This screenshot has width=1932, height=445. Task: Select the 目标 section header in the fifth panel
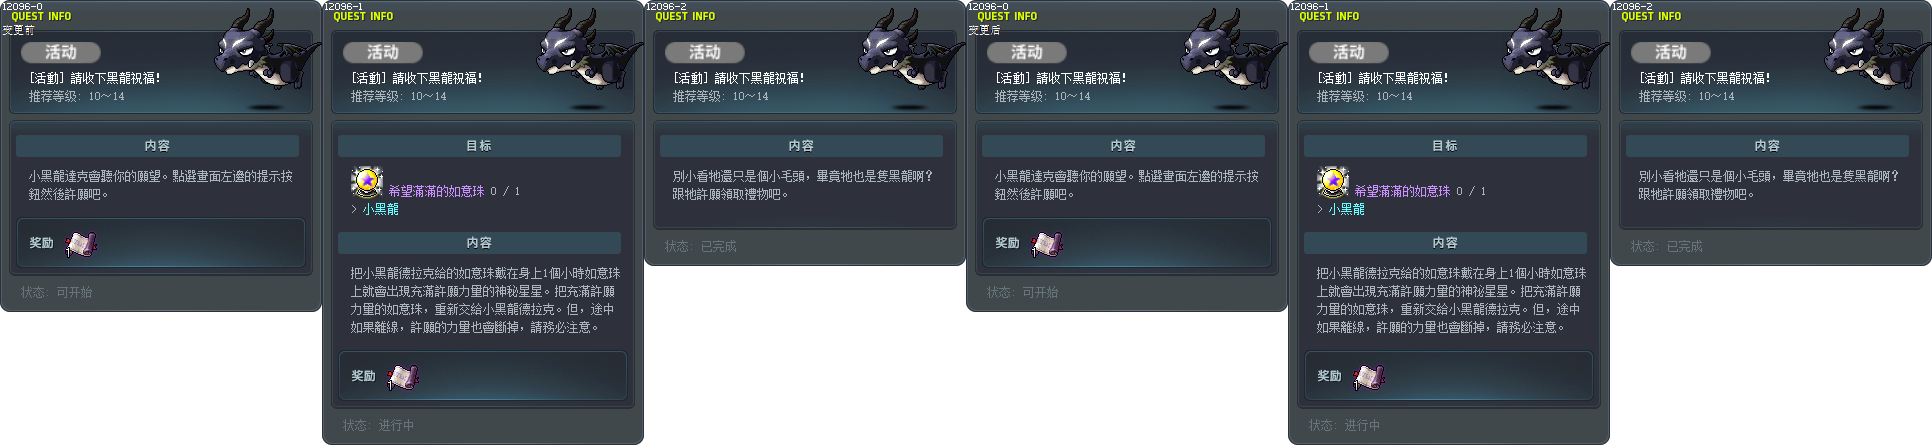[1445, 146]
